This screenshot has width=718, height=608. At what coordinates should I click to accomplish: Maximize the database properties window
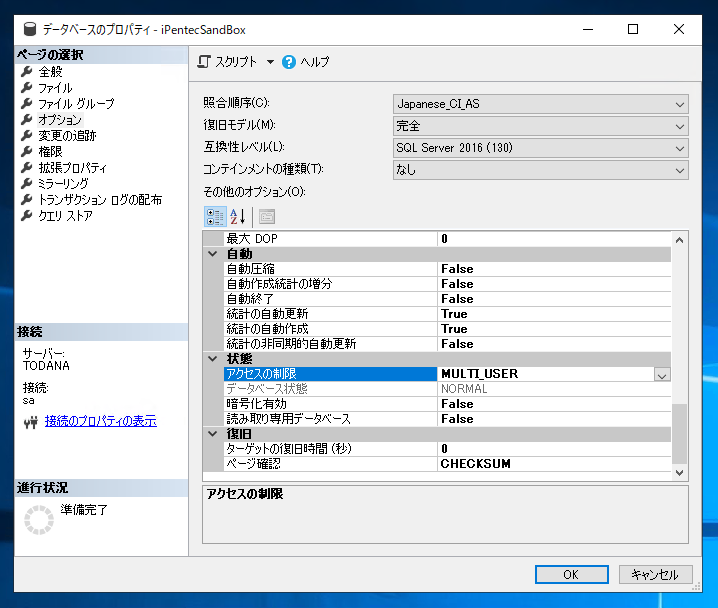pyautogui.click(x=633, y=29)
